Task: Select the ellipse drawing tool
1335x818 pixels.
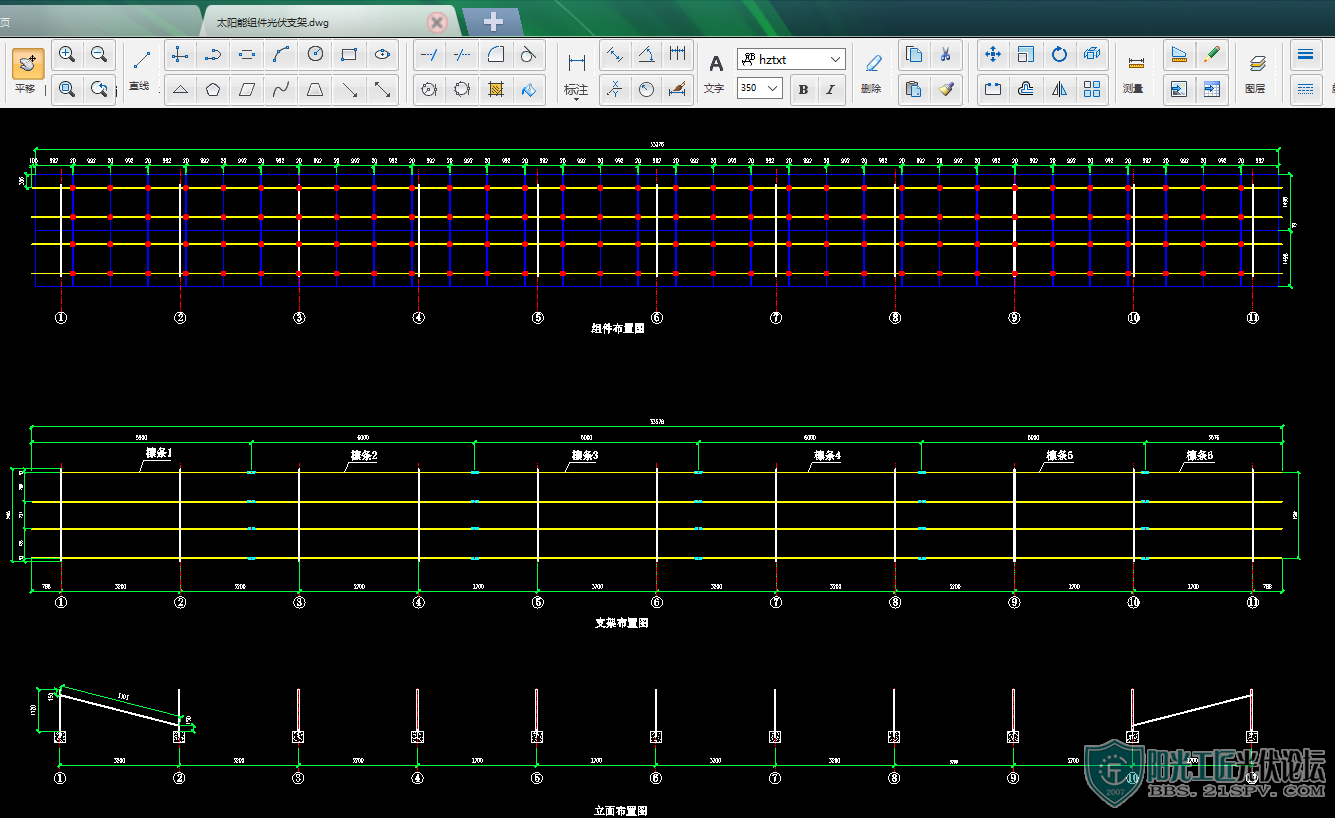Action: (382, 55)
